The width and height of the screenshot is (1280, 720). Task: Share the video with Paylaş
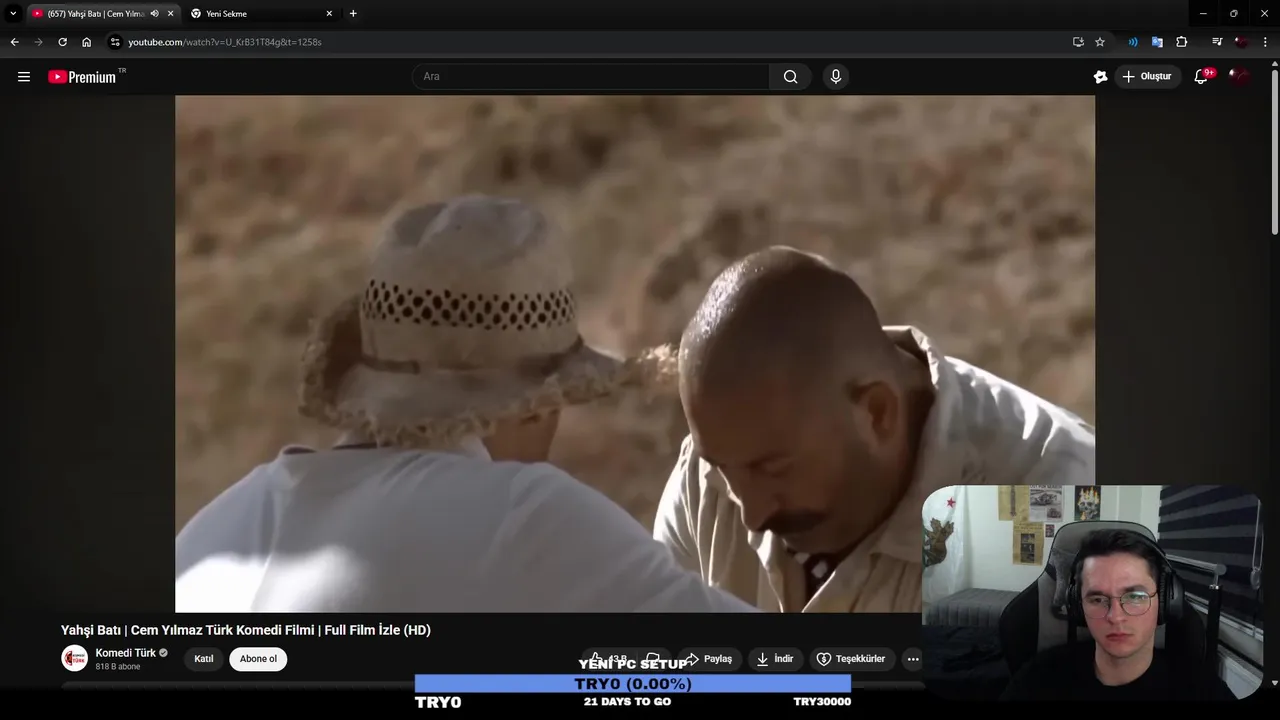pyautogui.click(x=709, y=659)
